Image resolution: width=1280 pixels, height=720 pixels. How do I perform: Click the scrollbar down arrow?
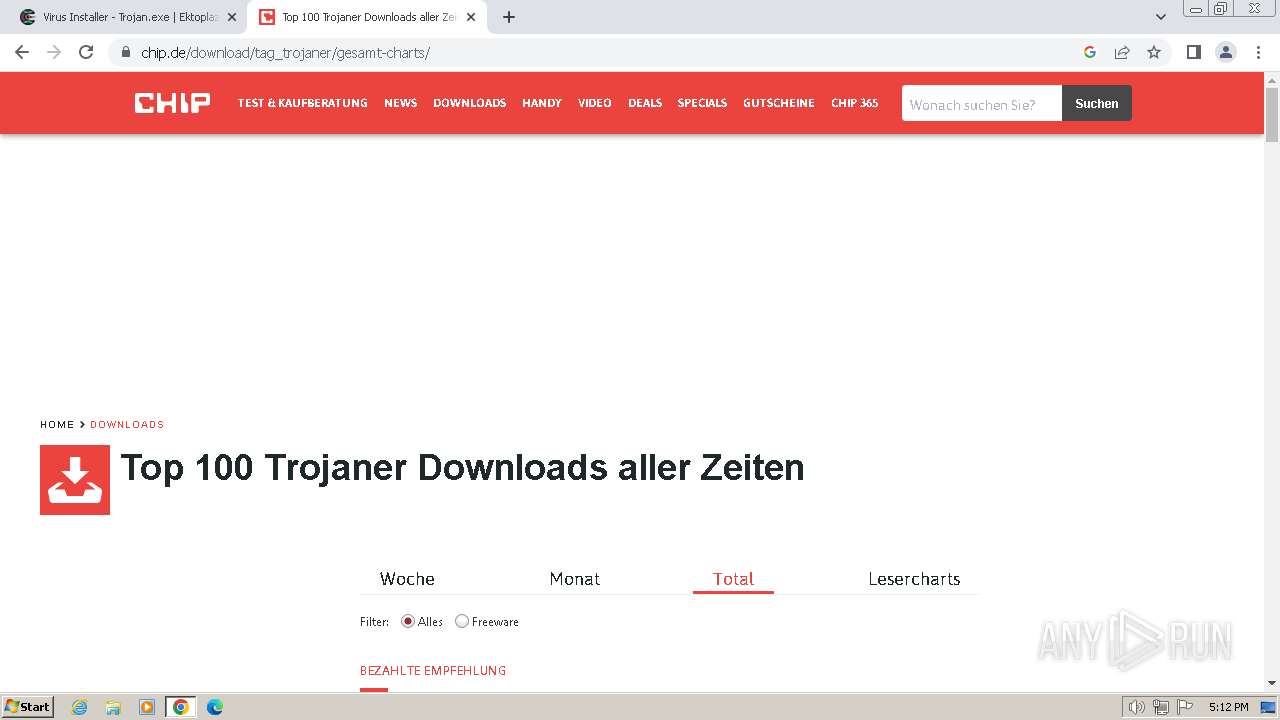(x=1272, y=683)
